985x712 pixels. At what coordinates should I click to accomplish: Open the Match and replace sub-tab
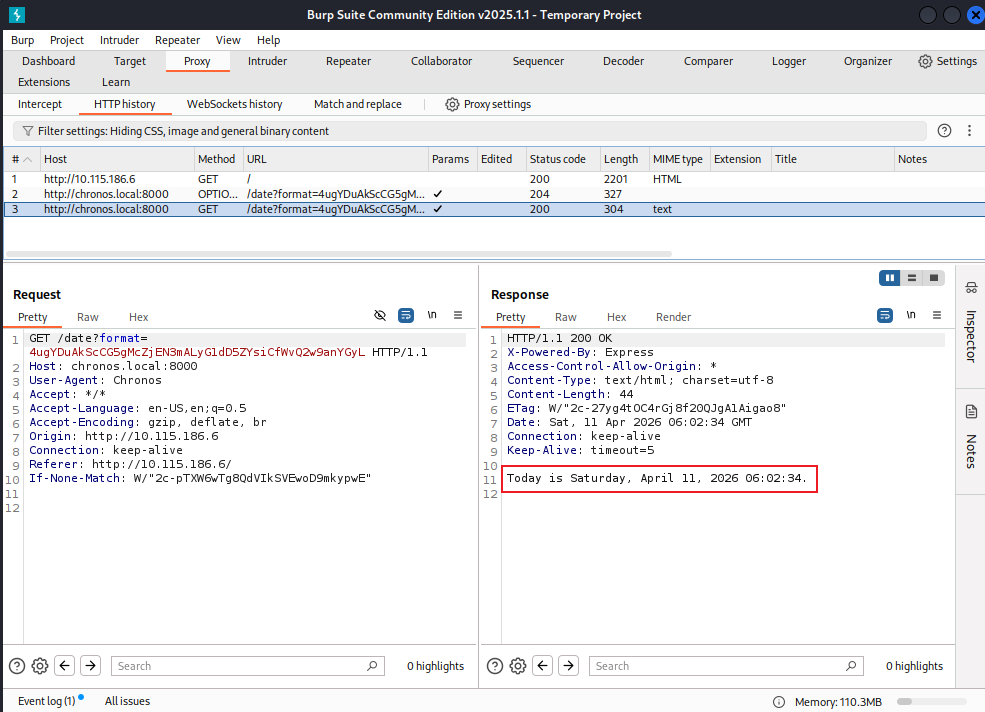click(357, 104)
